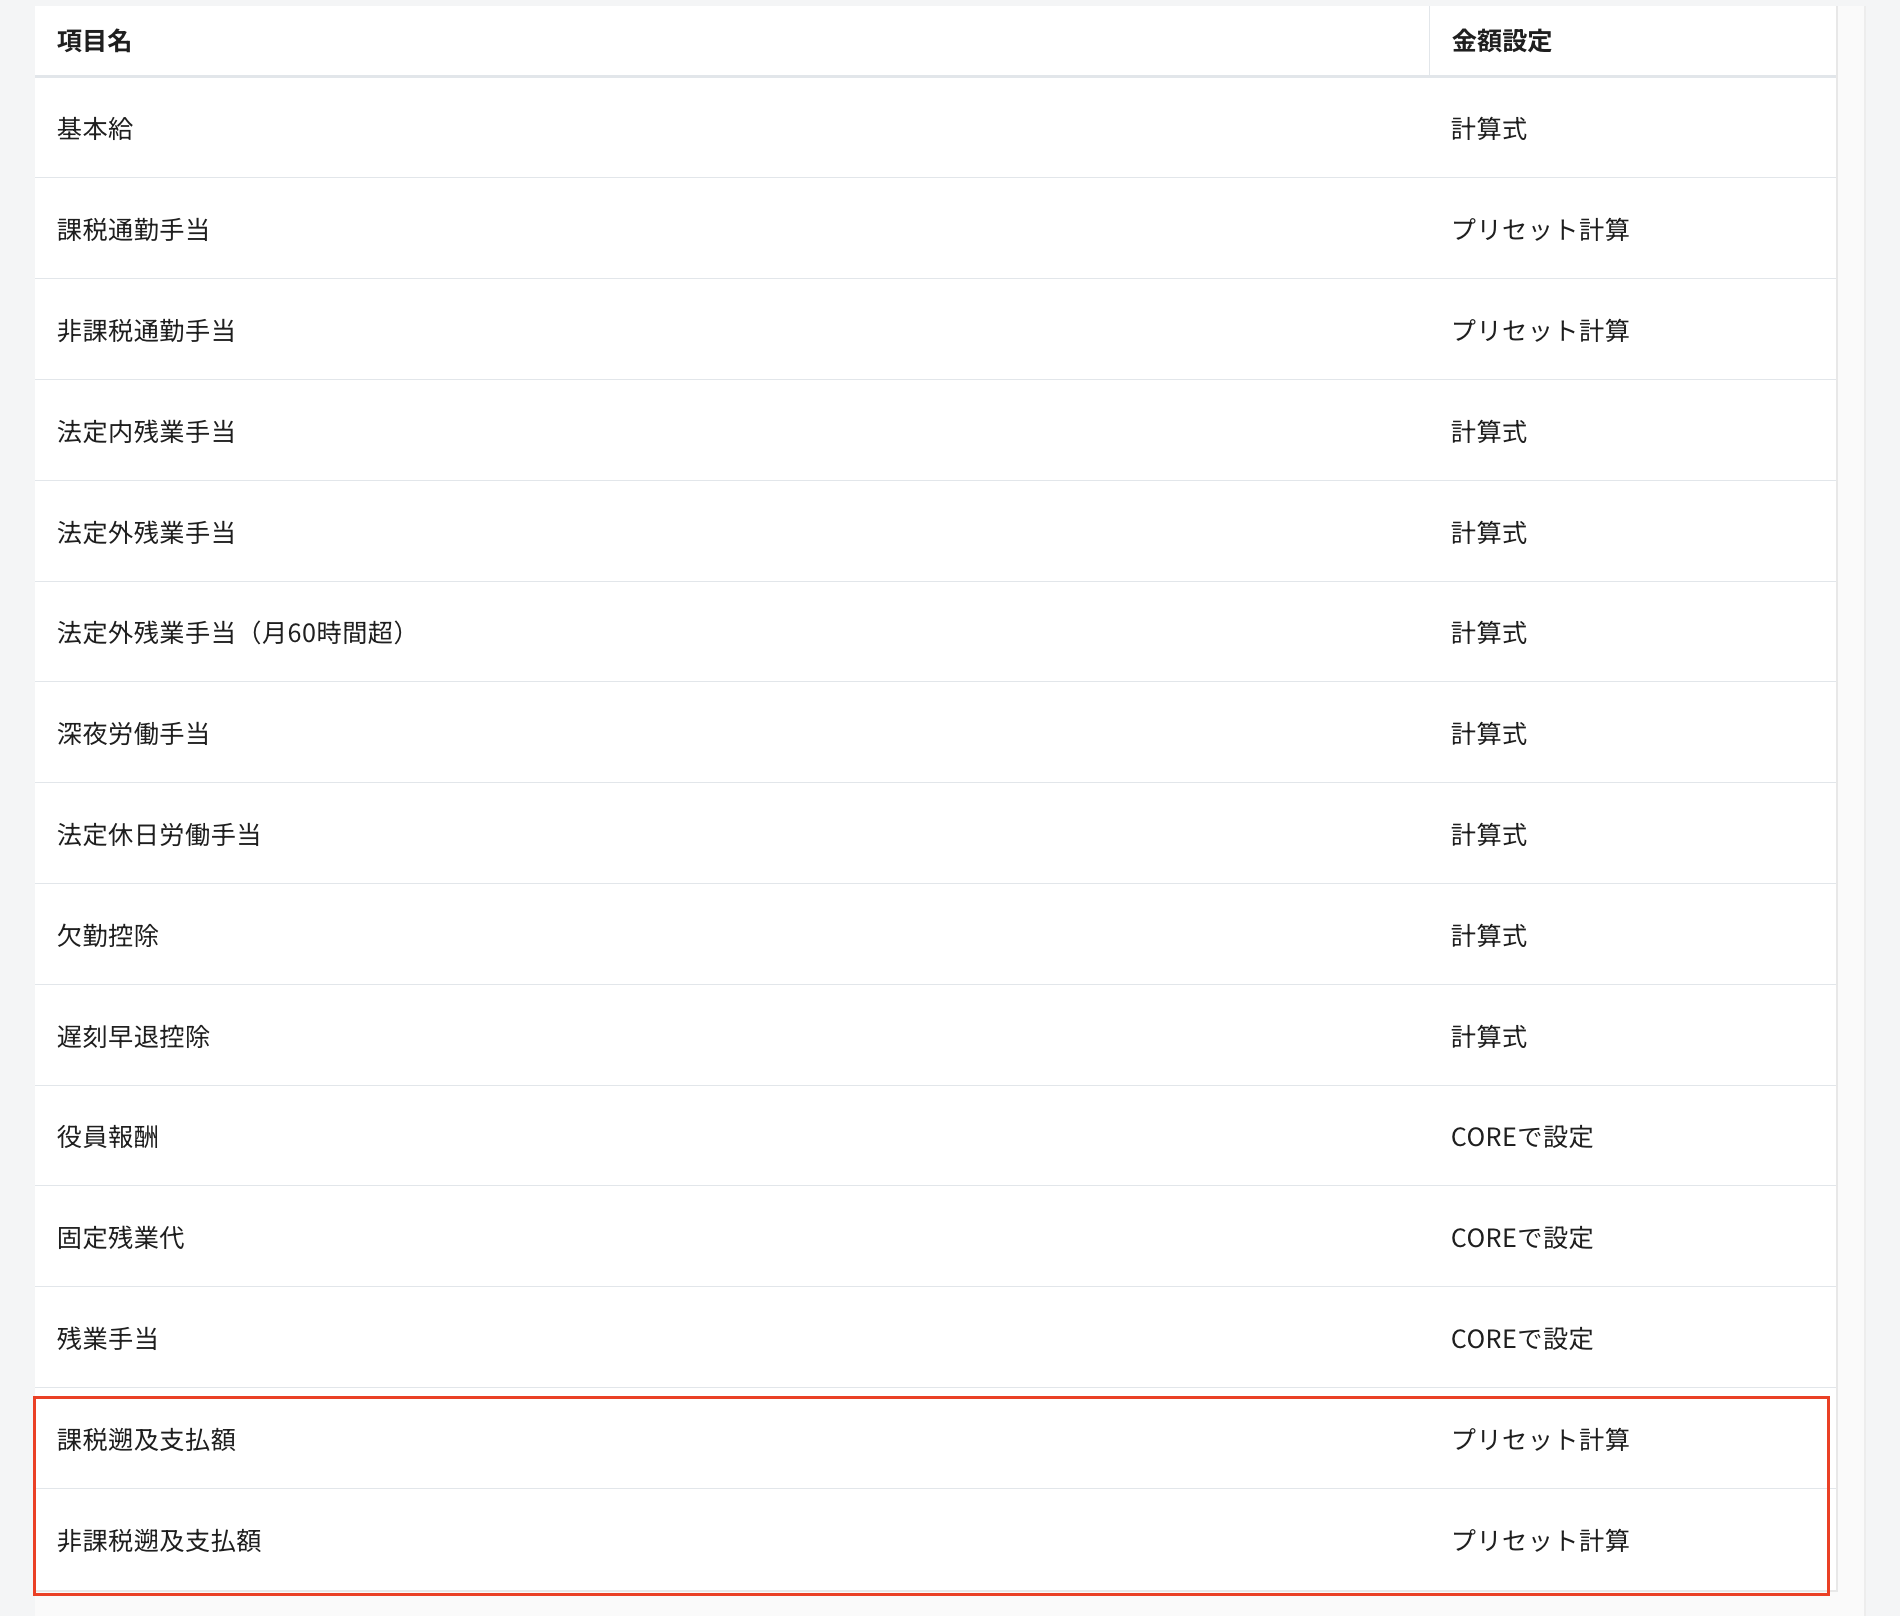Click プリセット計算 value for 課税通勤手当

[x=1540, y=230]
